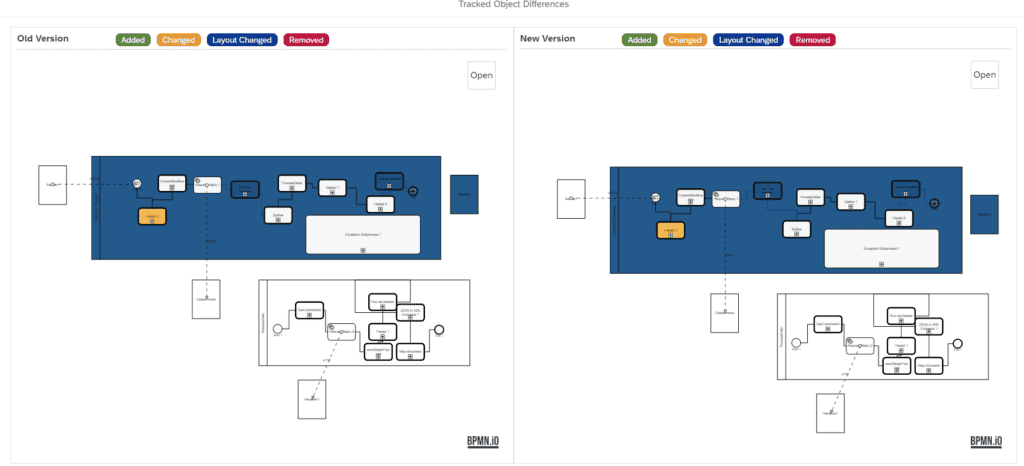Select JSON to XML Converter 1, Old Version
This screenshot has height=466, width=1024.
pyautogui.click(x=409, y=313)
